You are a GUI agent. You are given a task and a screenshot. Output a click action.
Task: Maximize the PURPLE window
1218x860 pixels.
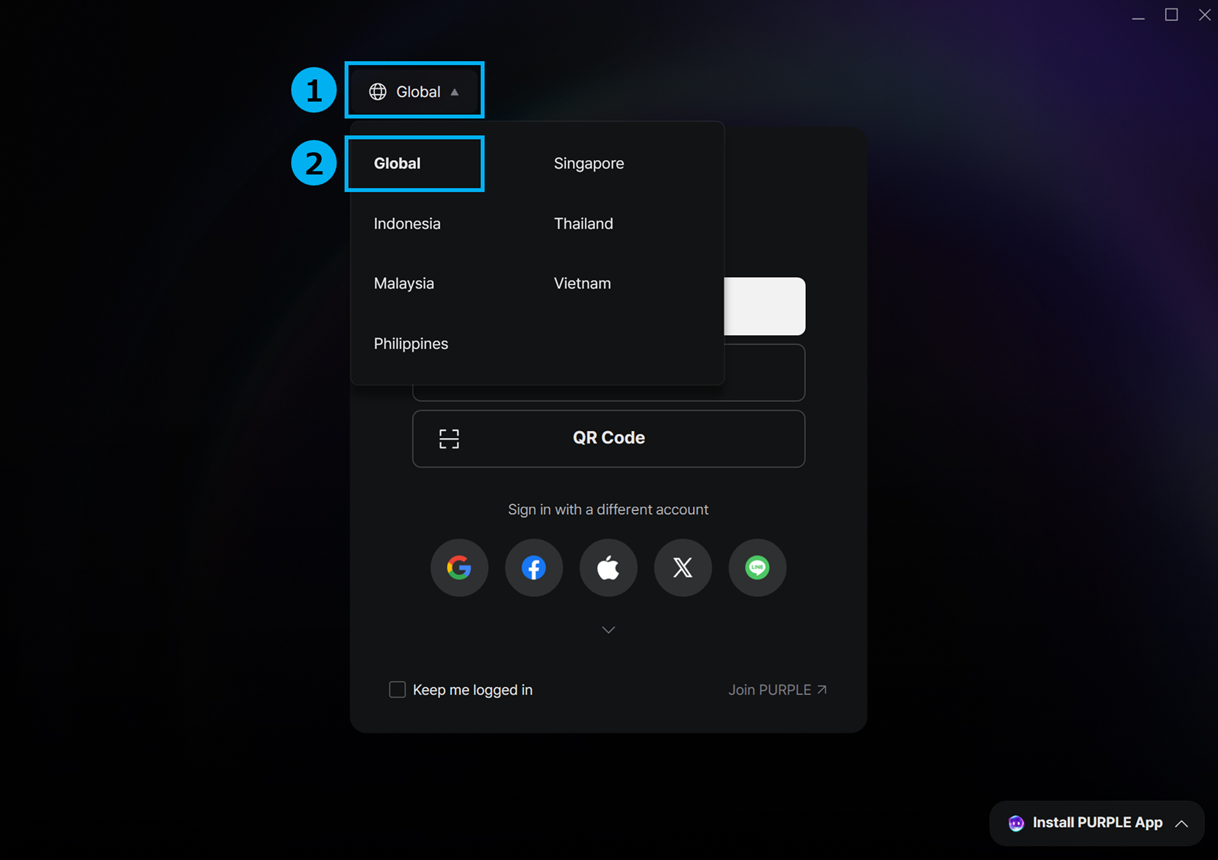[x=1171, y=15]
